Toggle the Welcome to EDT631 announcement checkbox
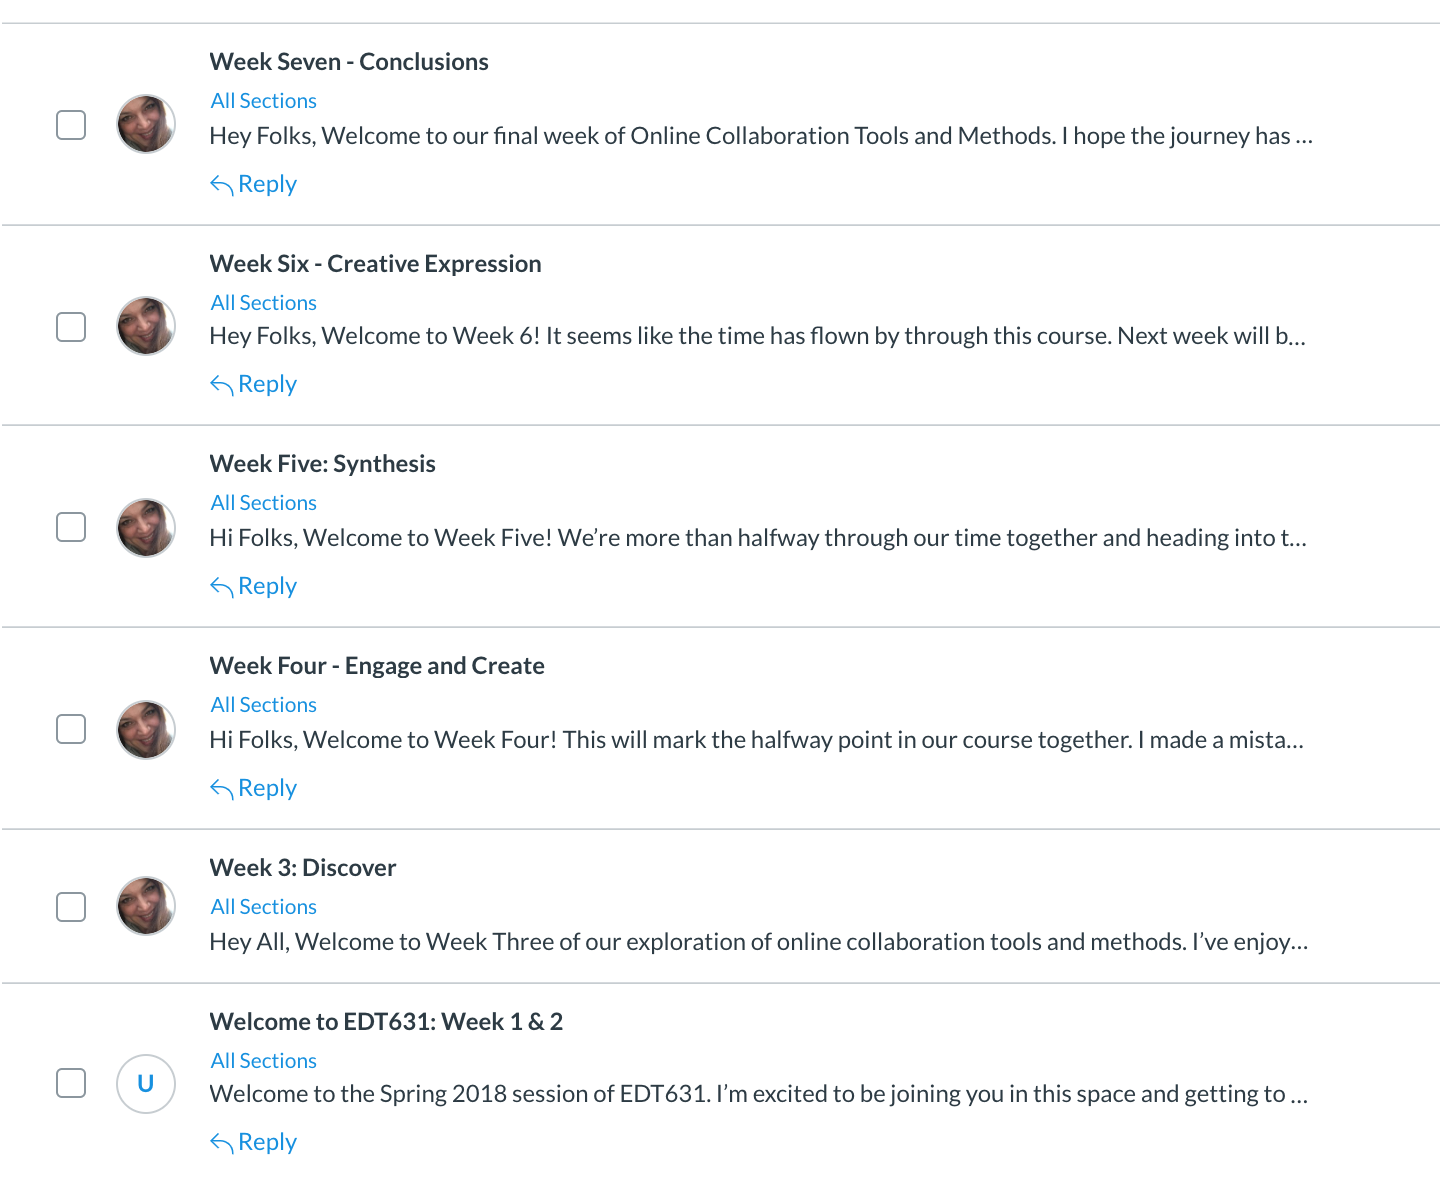This screenshot has height=1180, width=1440. pyautogui.click(x=71, y=1083)
